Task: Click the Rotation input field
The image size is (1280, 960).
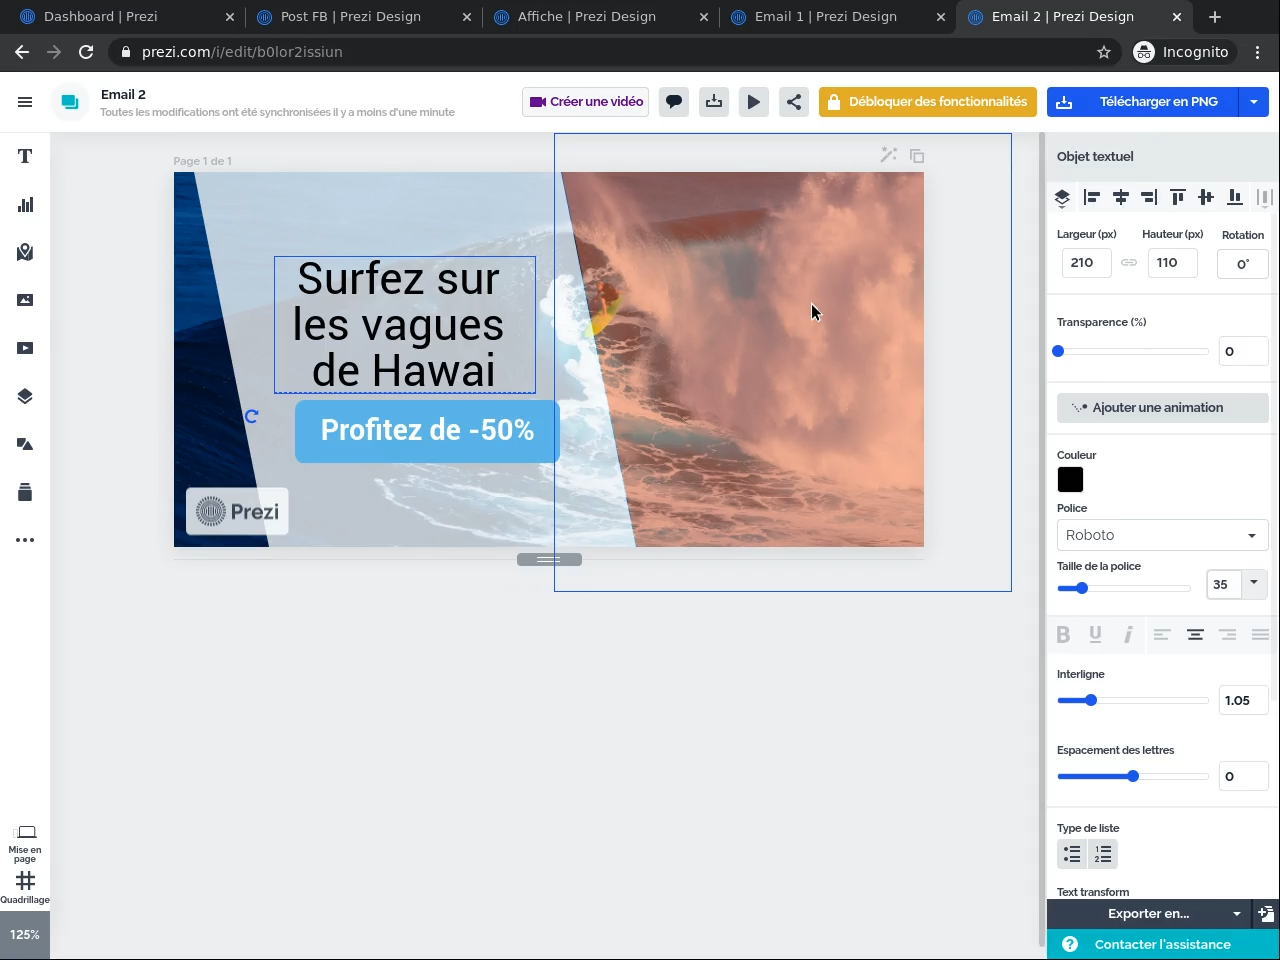Action: (x=1243, y=264)
